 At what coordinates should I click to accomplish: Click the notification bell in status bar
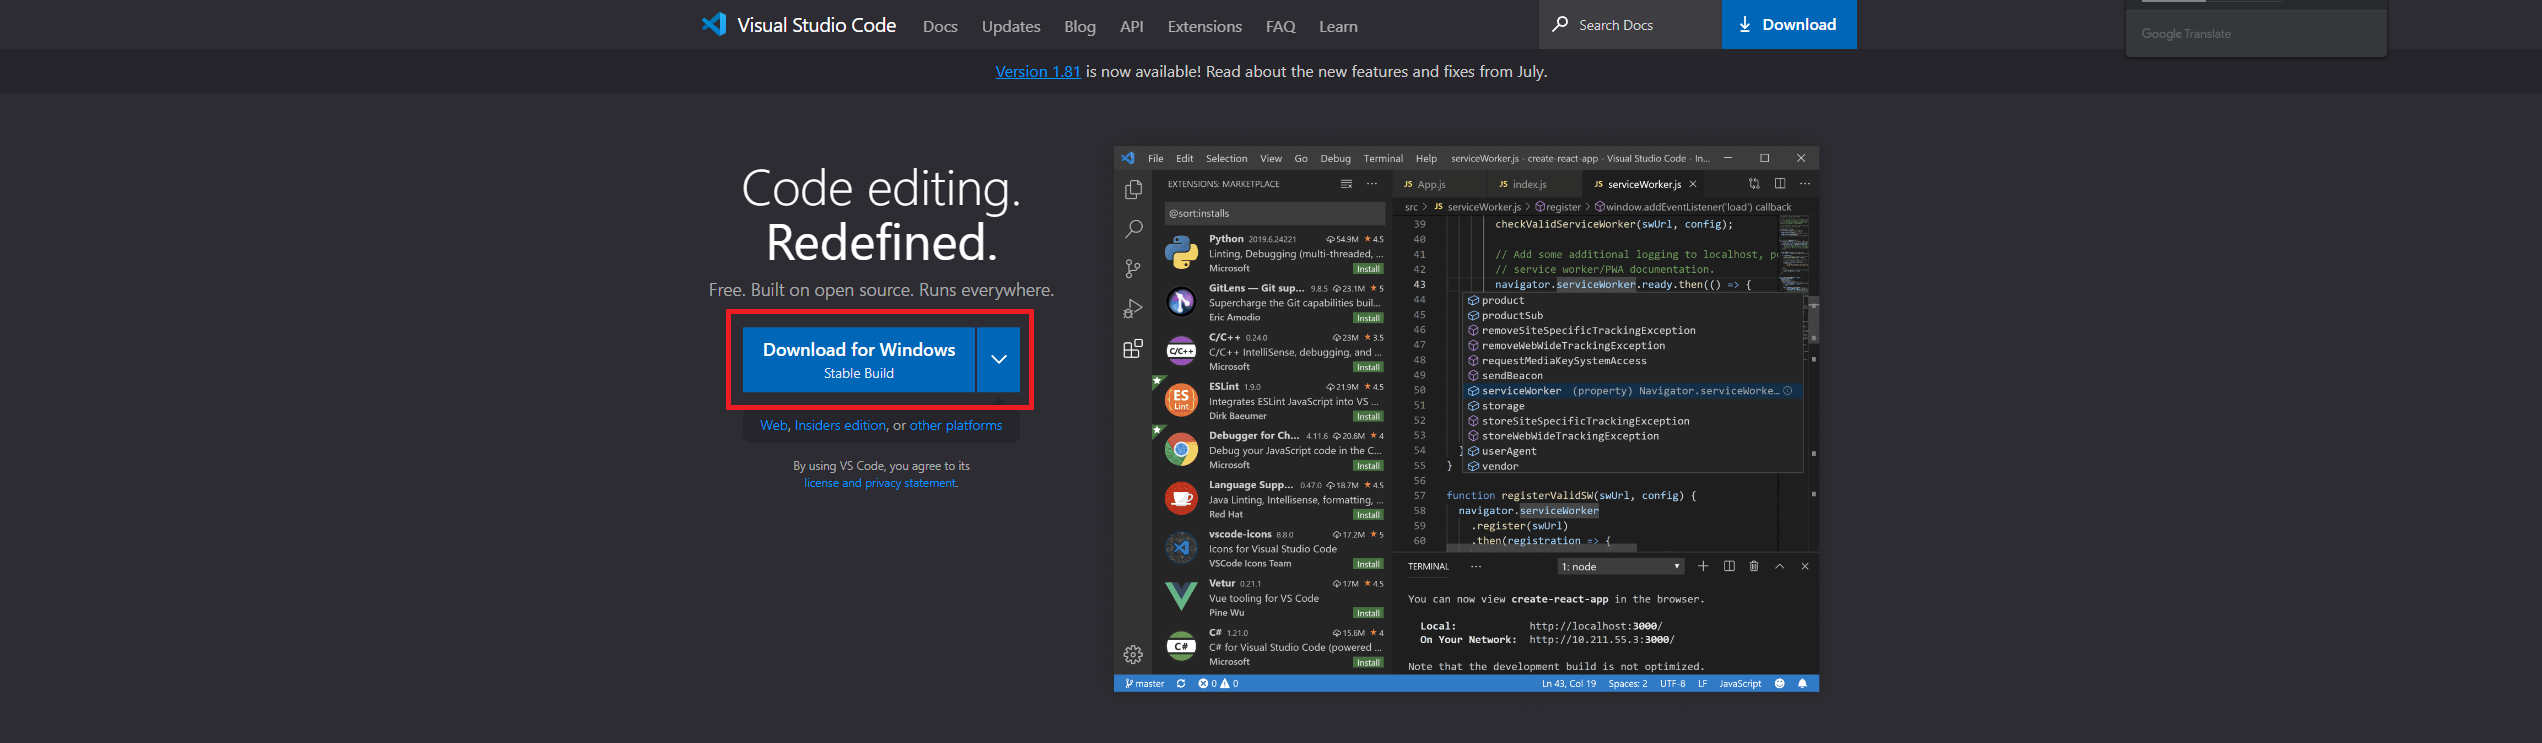[1803, 684]
